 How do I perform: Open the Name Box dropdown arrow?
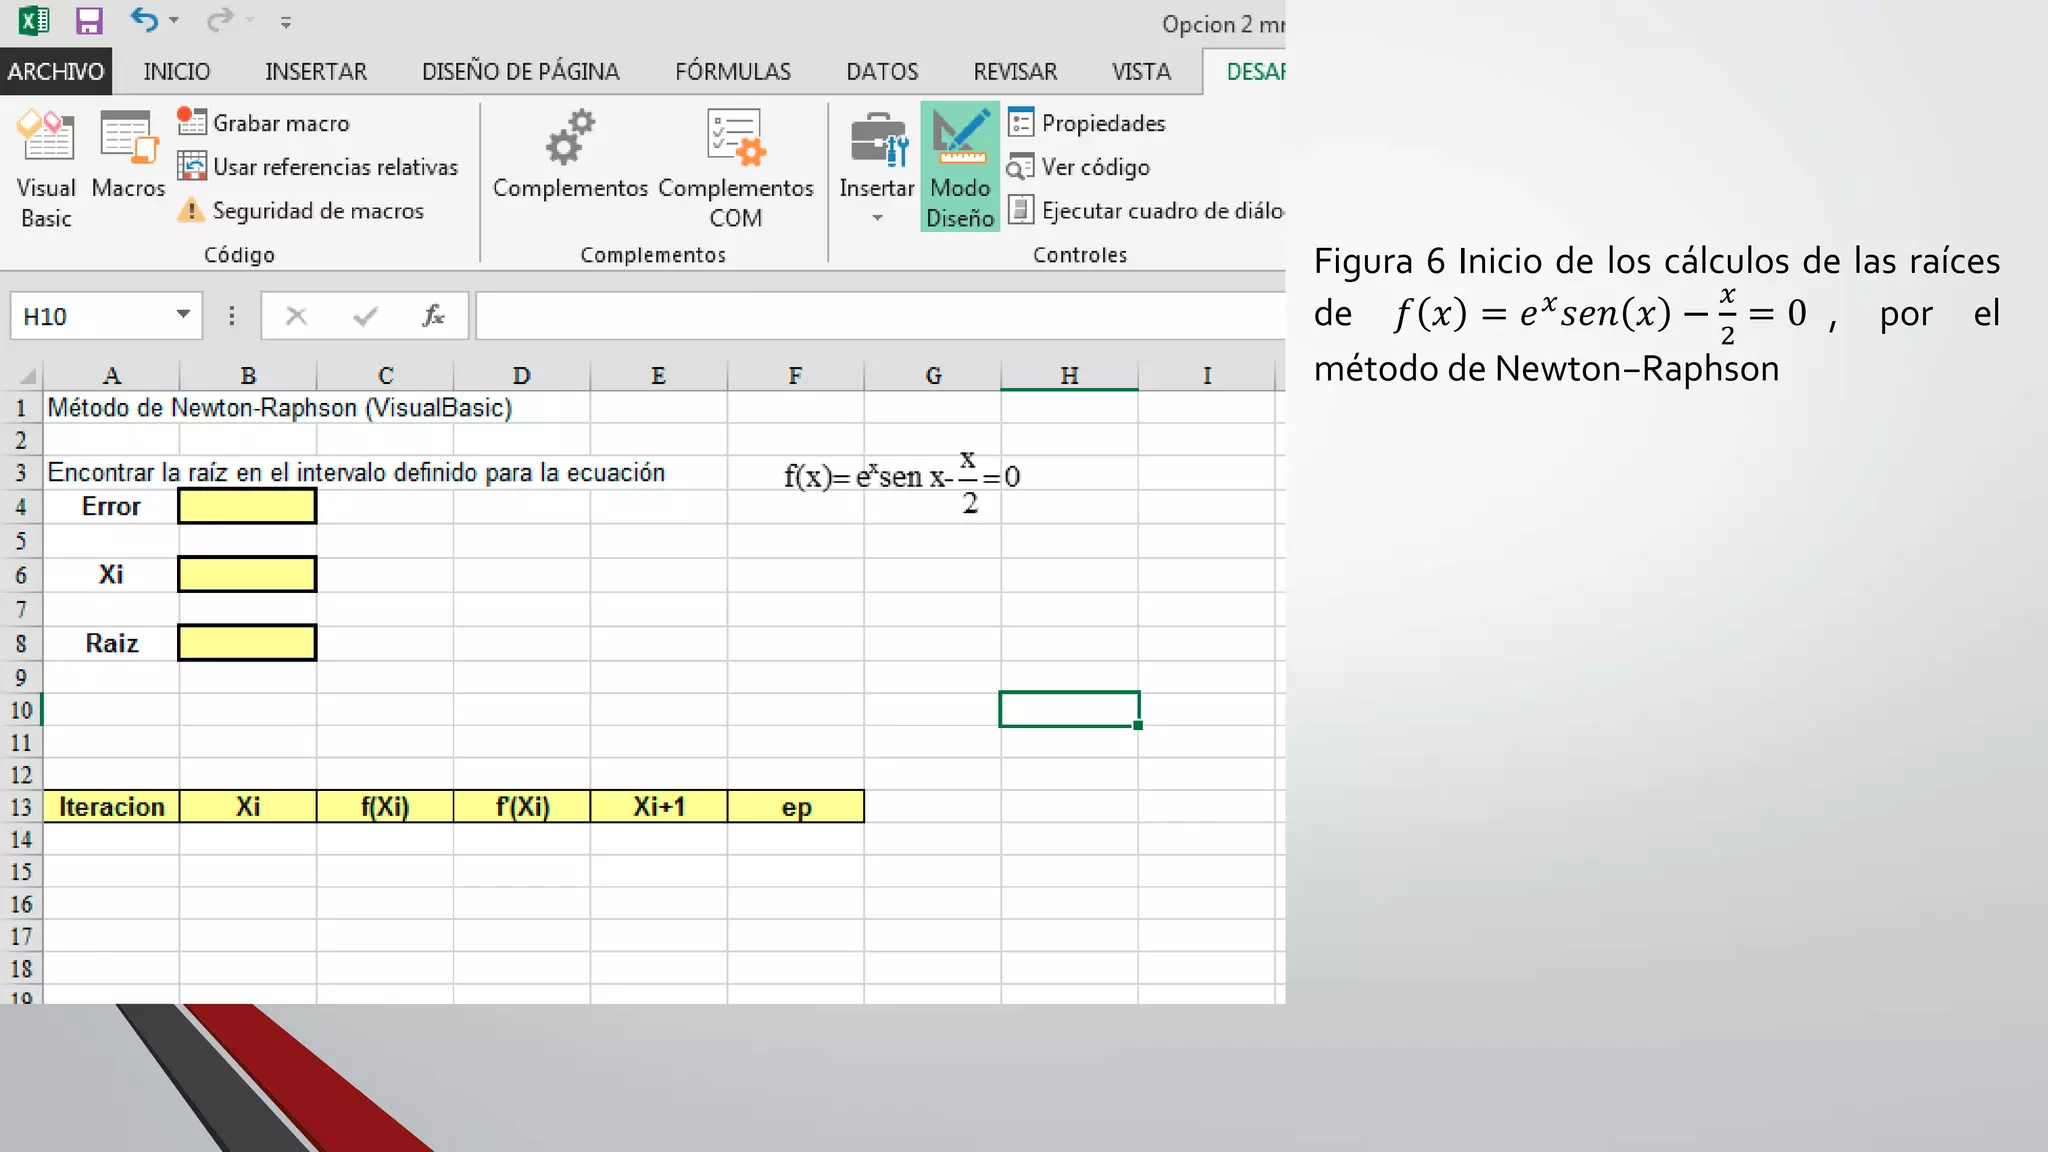183,315
